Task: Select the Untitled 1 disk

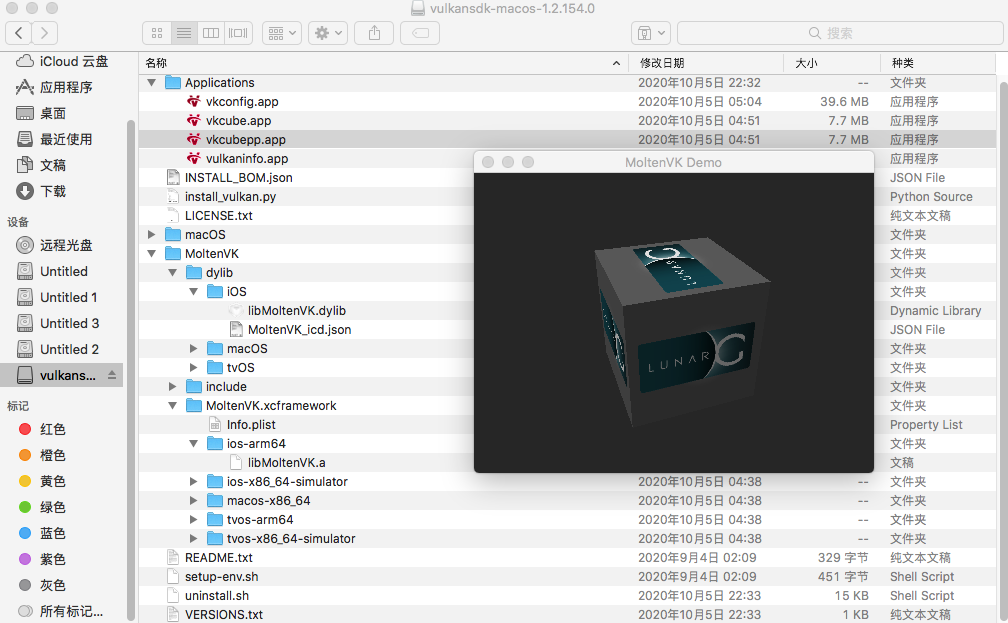Action: coord(57,297)
